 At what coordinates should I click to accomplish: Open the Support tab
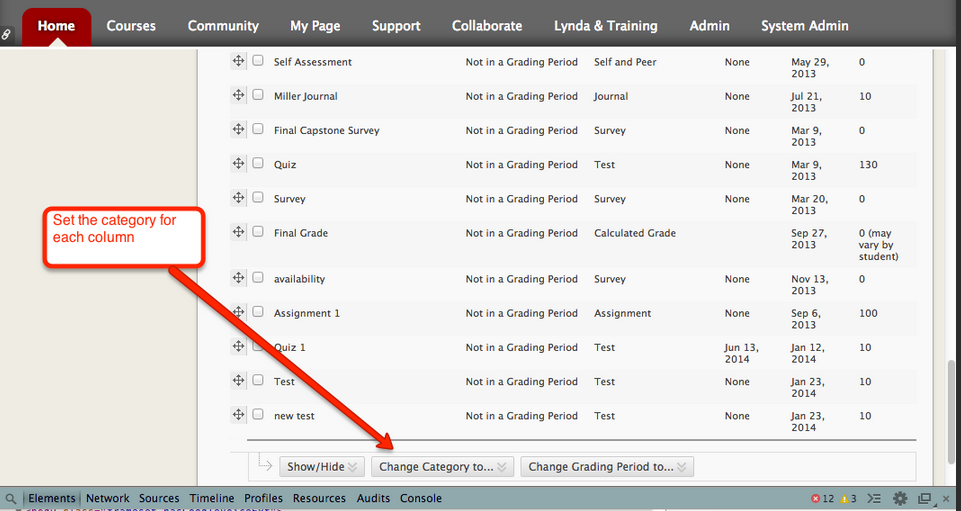(396, 26)
